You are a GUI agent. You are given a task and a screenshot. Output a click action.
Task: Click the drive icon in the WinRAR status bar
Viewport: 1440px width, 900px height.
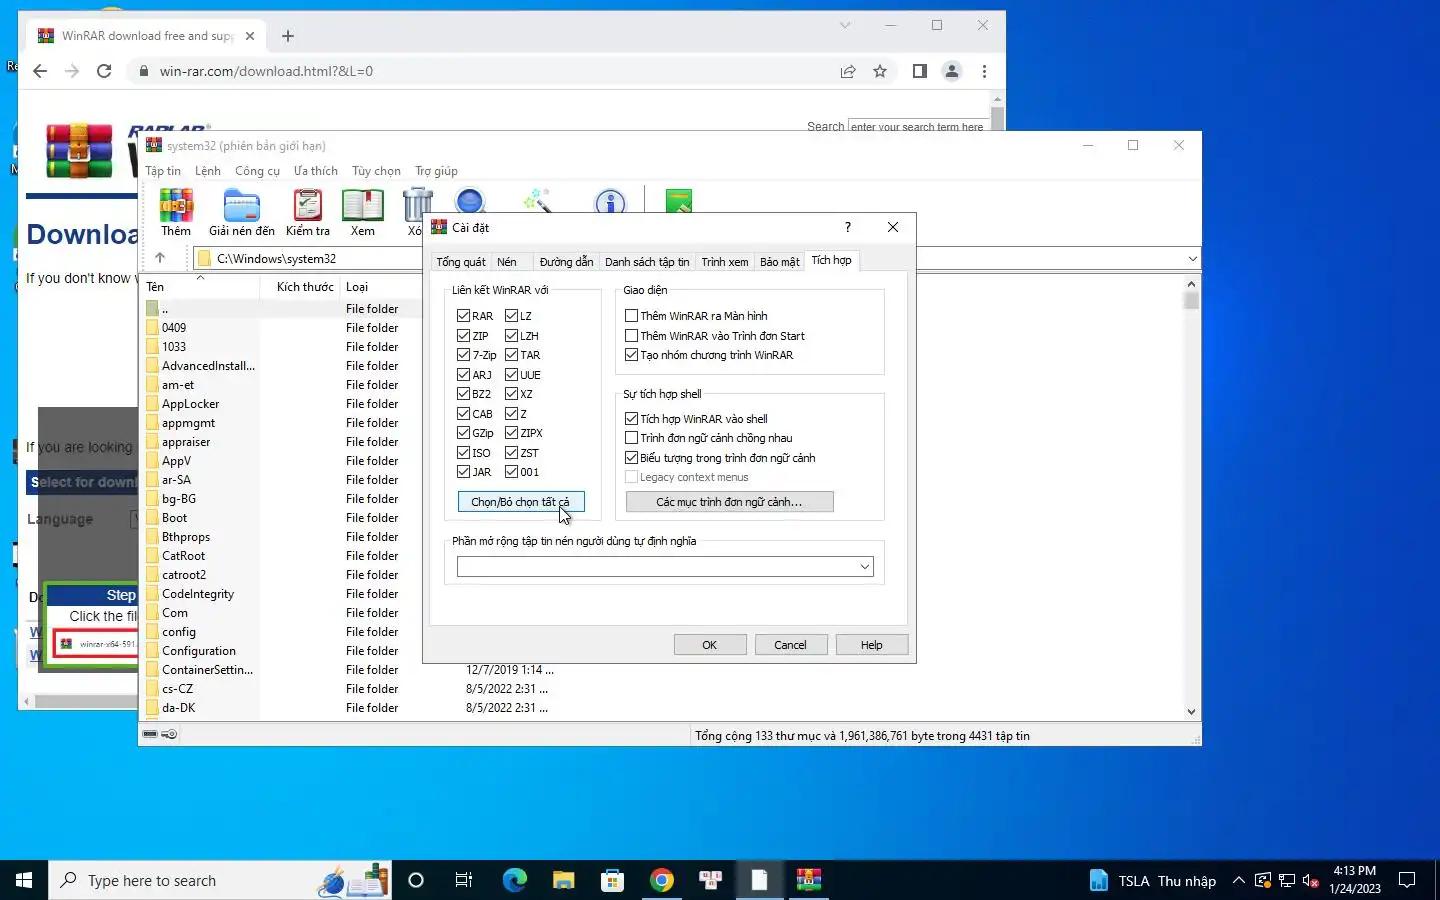(150, 734)
